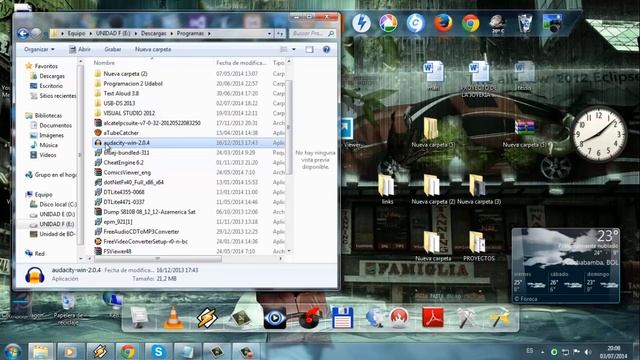This screenshot has width=640, height=360.
Task: Click the Explorer back navigation arrow
Action: coord(23,33)
